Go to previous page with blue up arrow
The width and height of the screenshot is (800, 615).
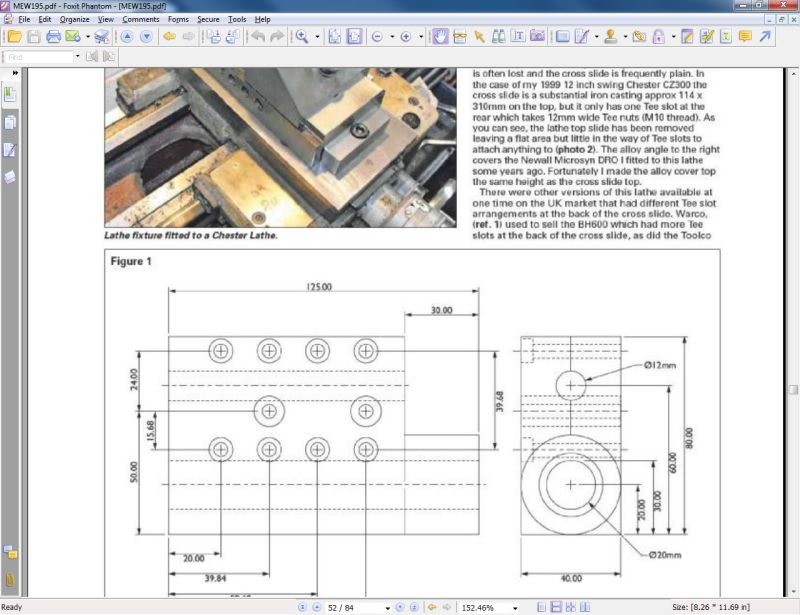(127, 37)
